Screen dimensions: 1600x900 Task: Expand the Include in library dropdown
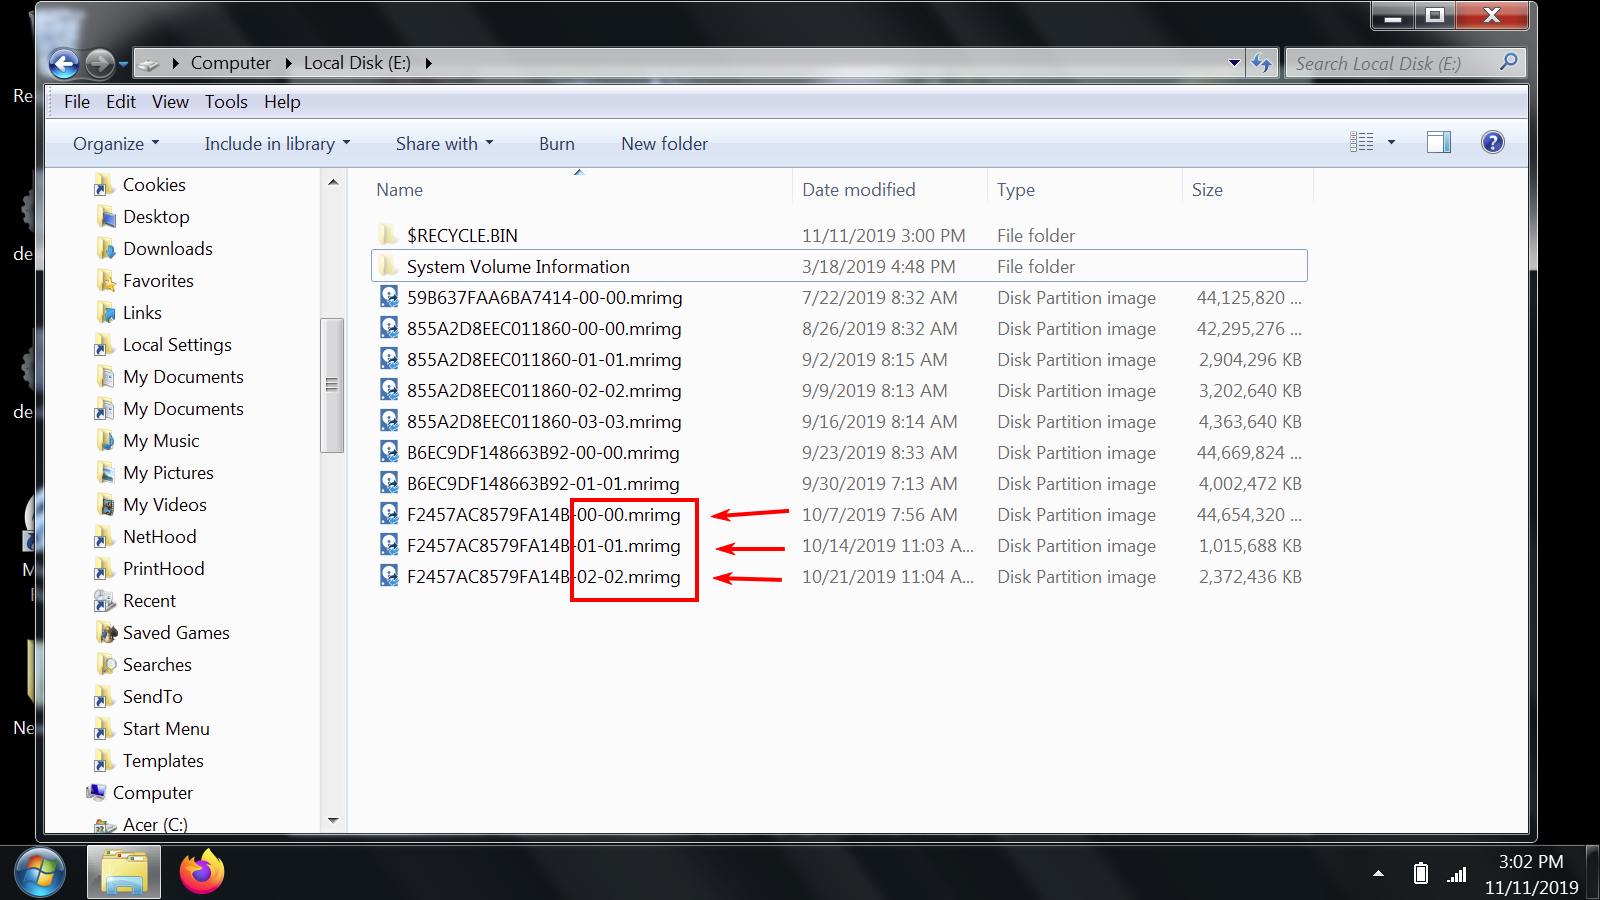point(277,144)
